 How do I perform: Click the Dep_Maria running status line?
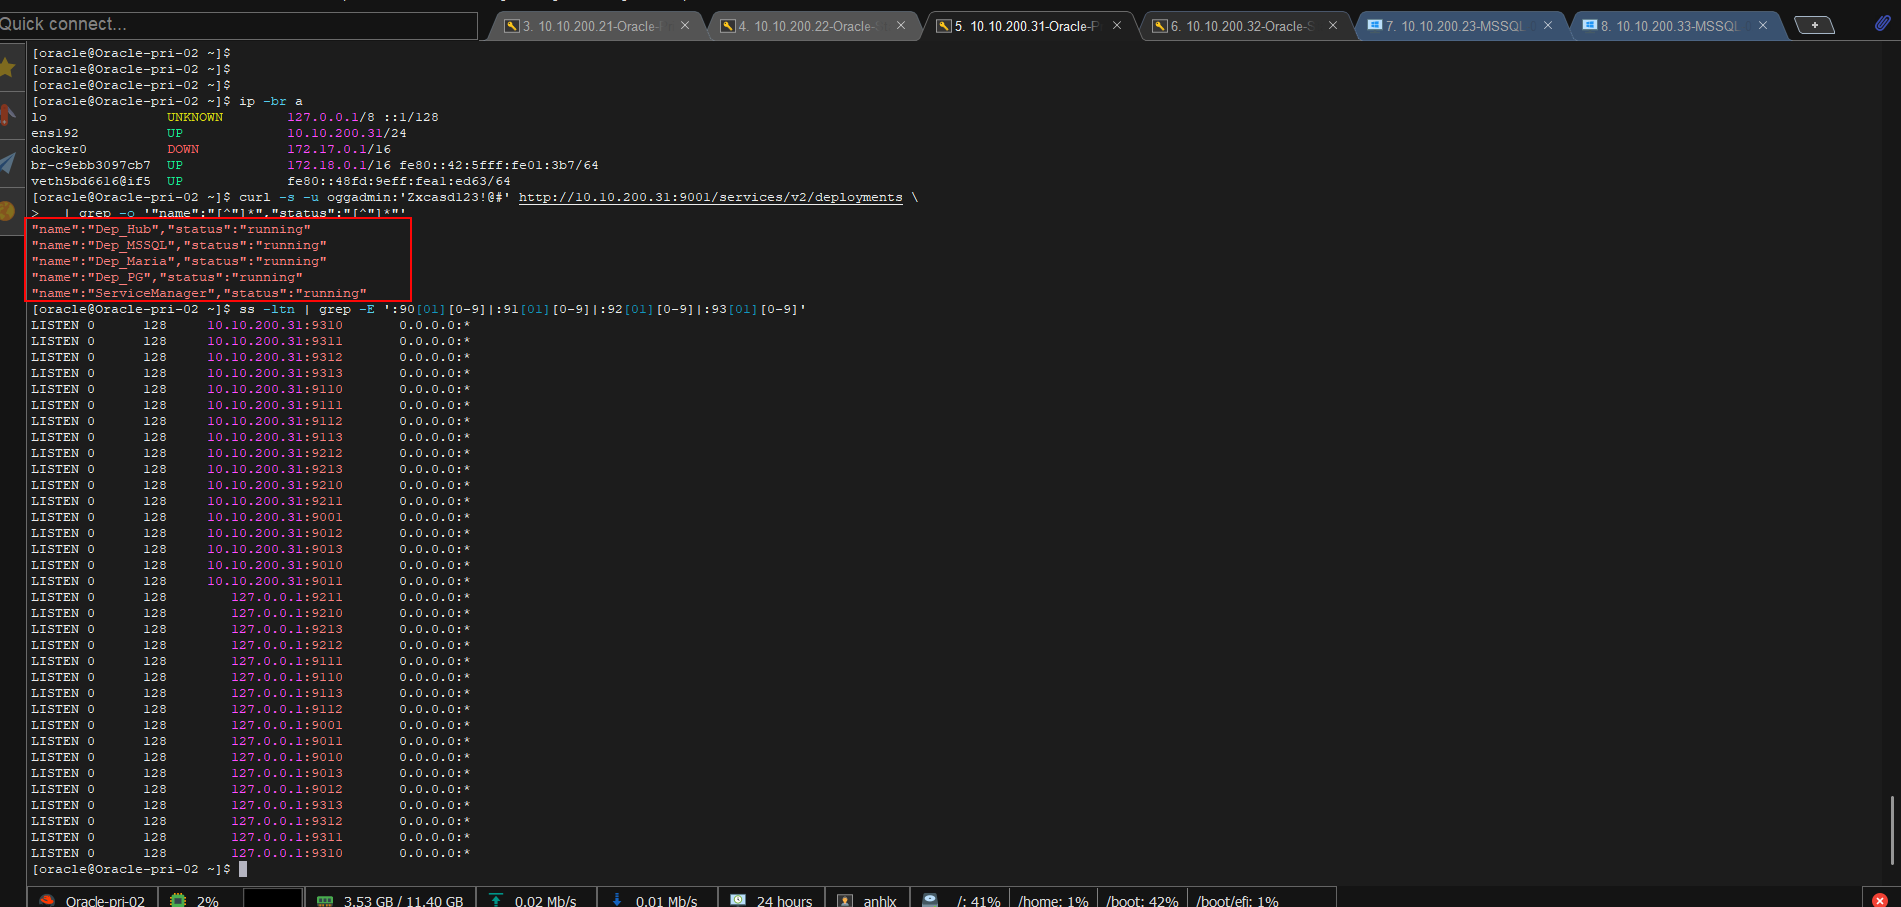click(x=179, y=261)
